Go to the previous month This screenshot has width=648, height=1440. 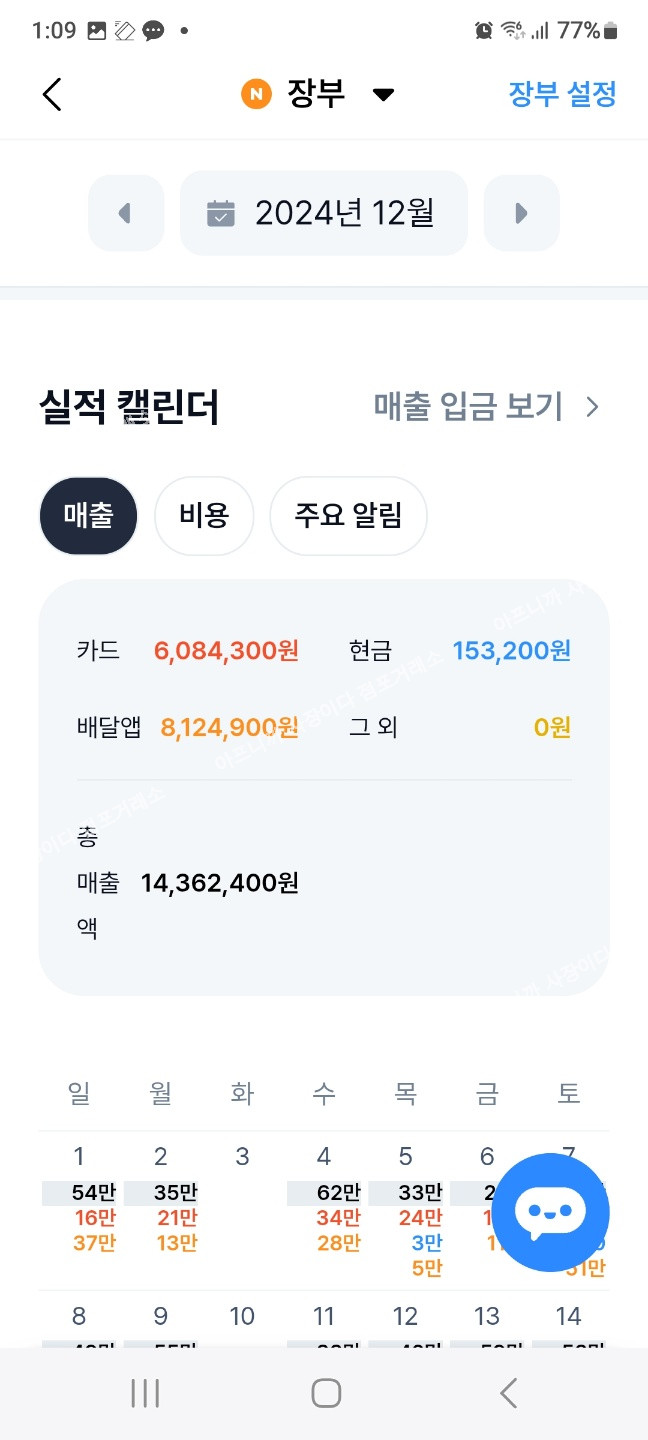[x=126, y=213]
